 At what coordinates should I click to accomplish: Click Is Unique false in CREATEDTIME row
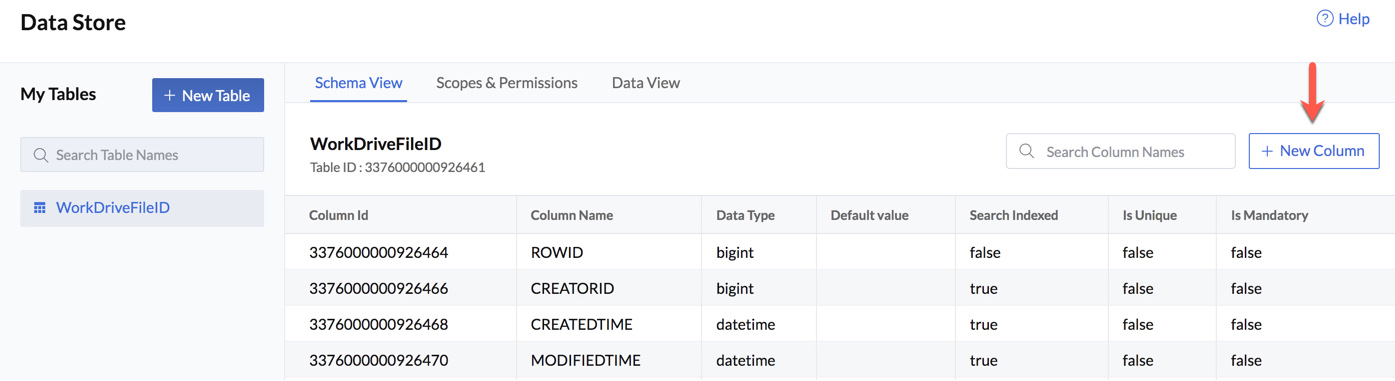pos(1138,324)
